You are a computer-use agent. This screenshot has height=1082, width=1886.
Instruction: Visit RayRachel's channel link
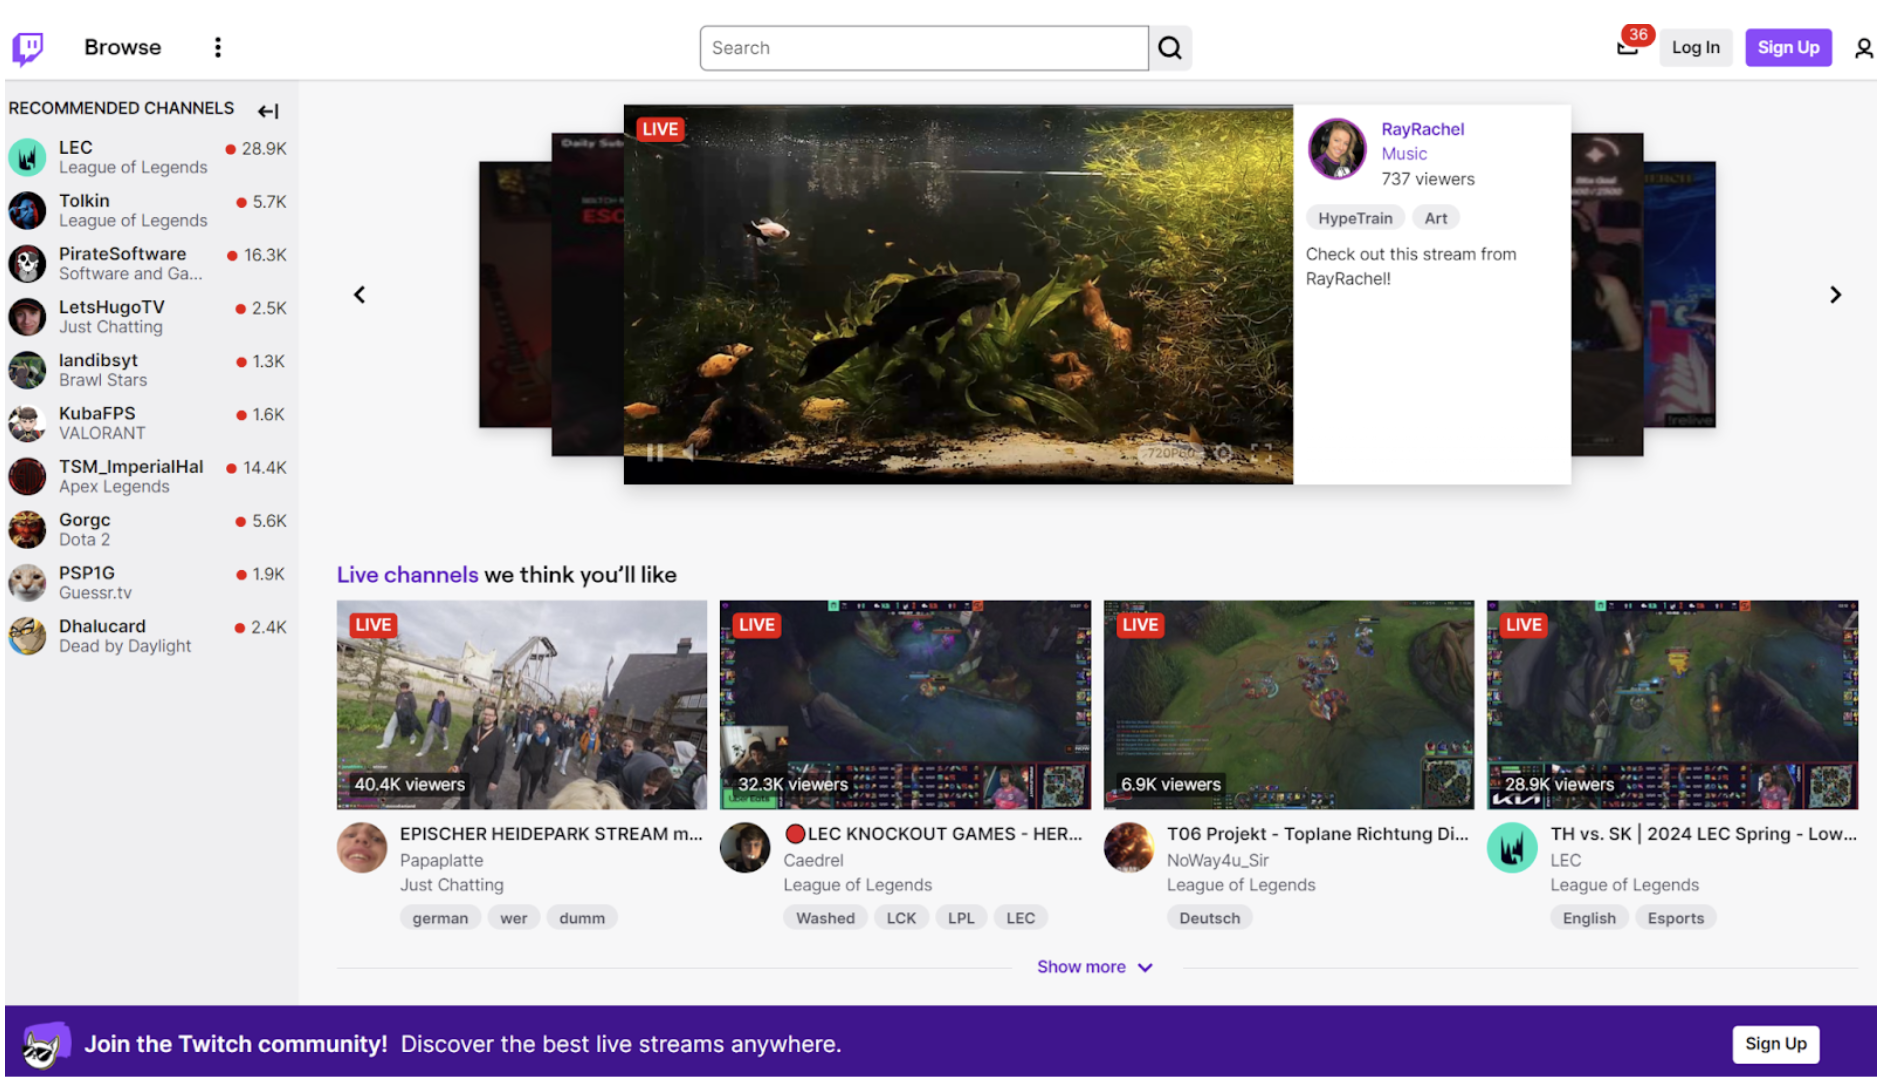click(x=1422, y=129)
